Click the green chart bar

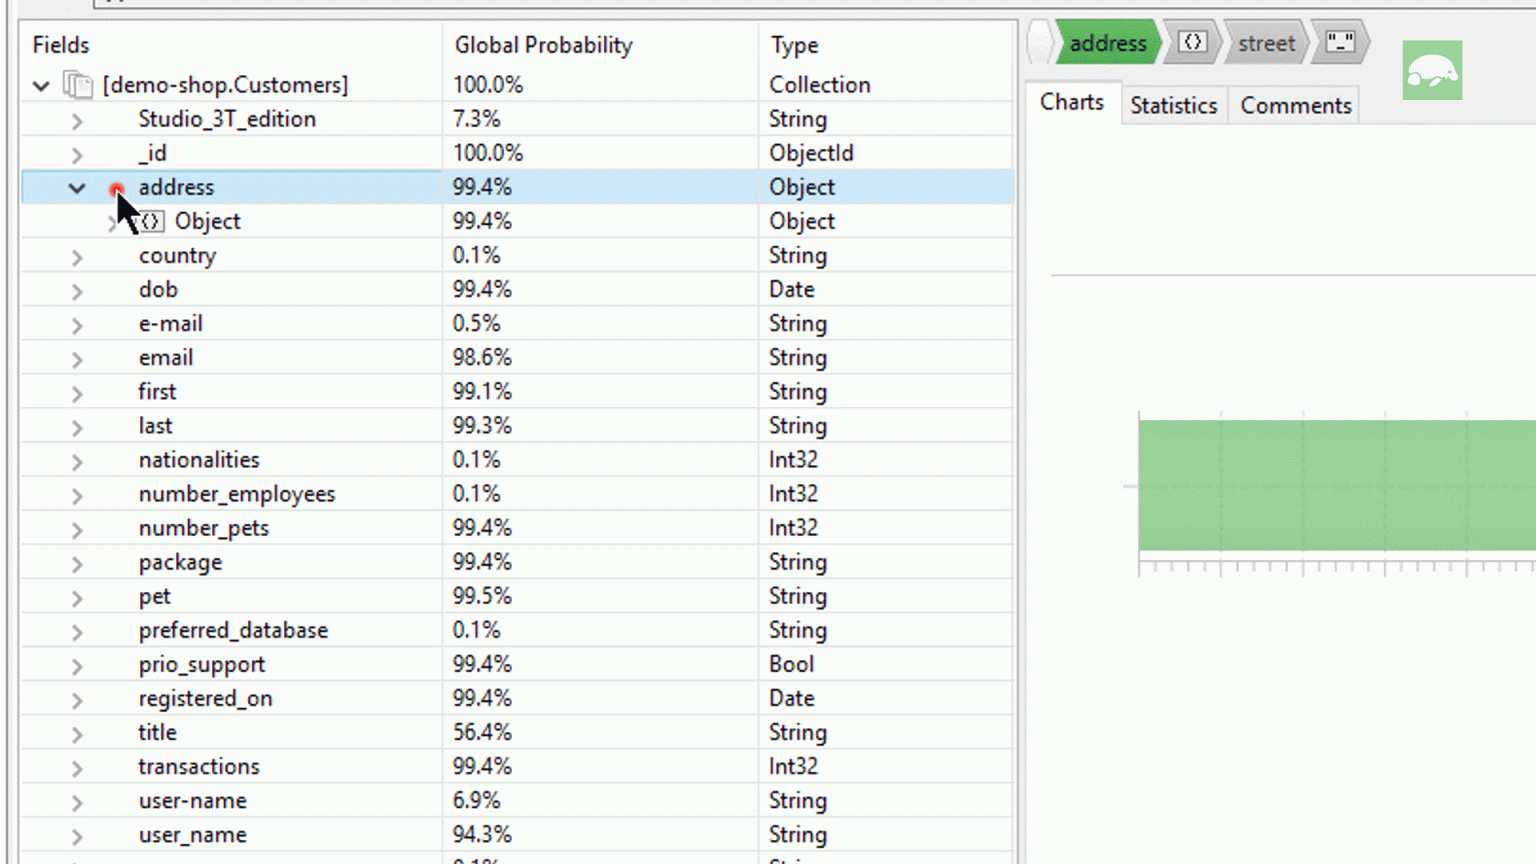[x=1336, y=485]
